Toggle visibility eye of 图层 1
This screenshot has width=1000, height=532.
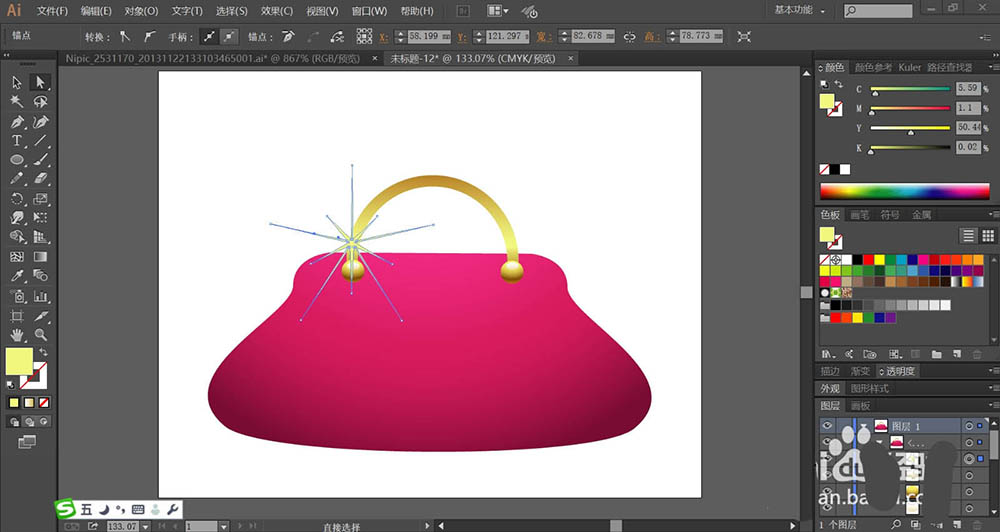pyautogui.click(x=827, y=425)
